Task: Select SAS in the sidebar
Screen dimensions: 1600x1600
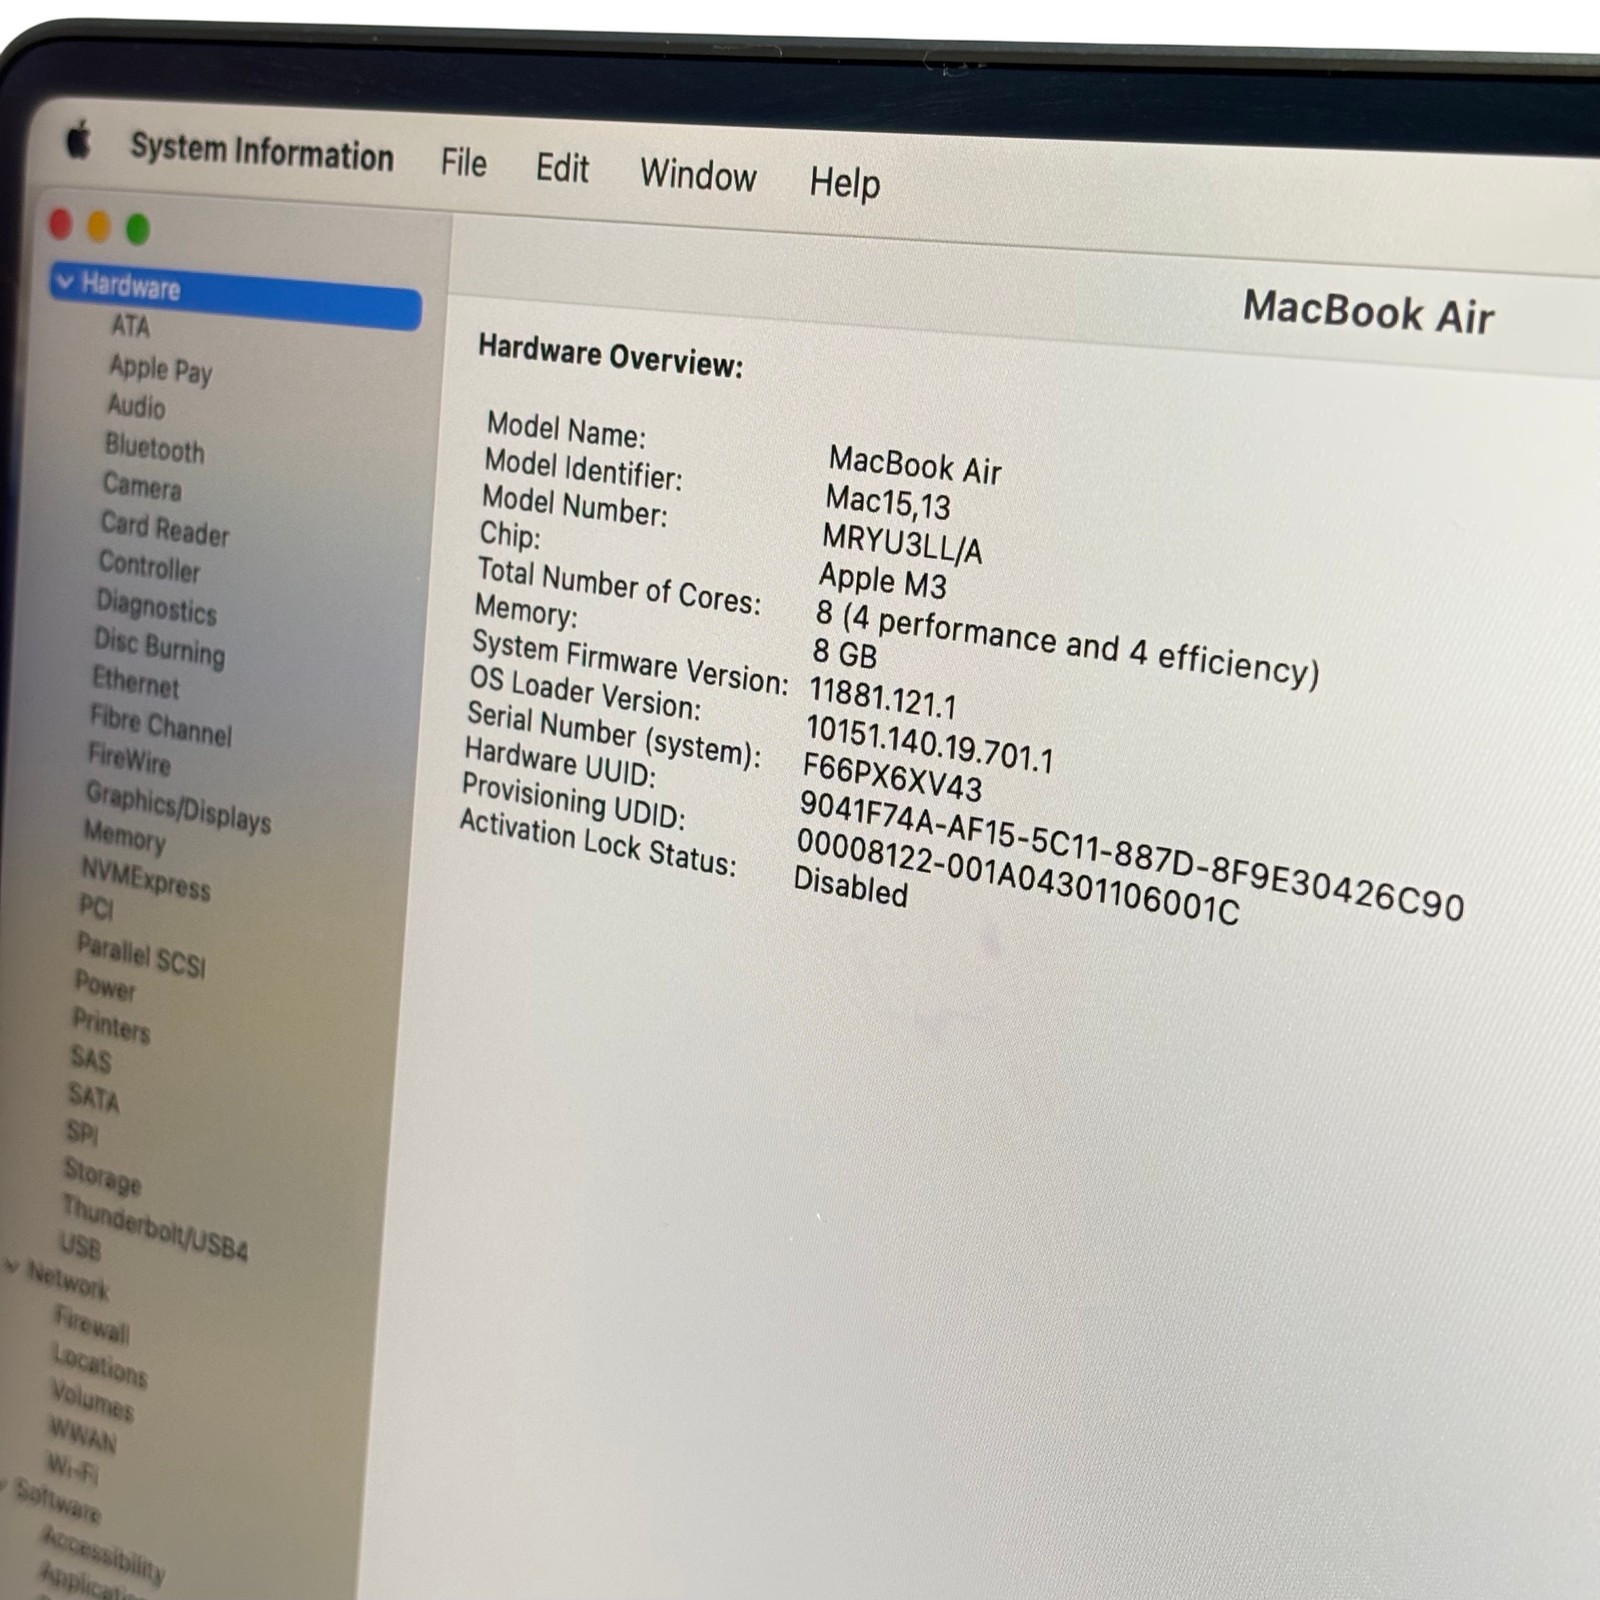Action: (90, 1058)
